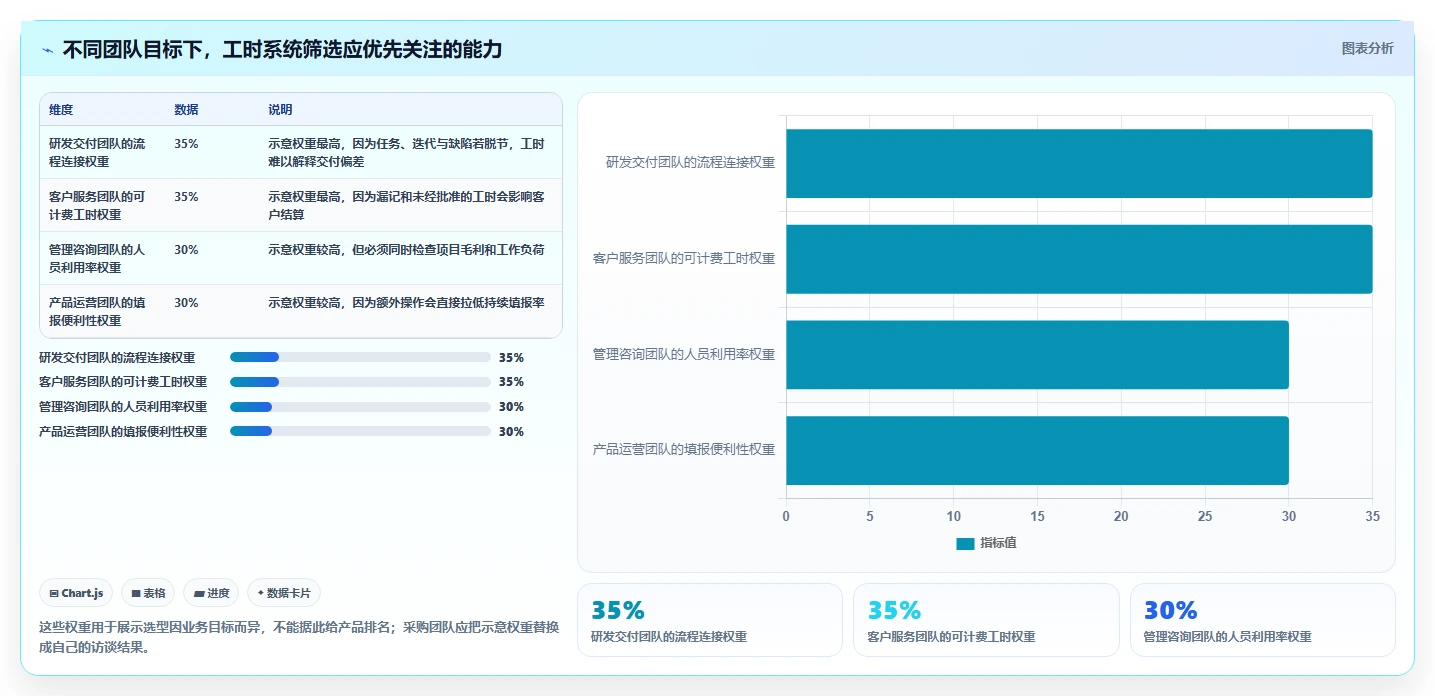Toggle the 指标值 legend color swatch

pyautogui.click(x=965, y=543)
